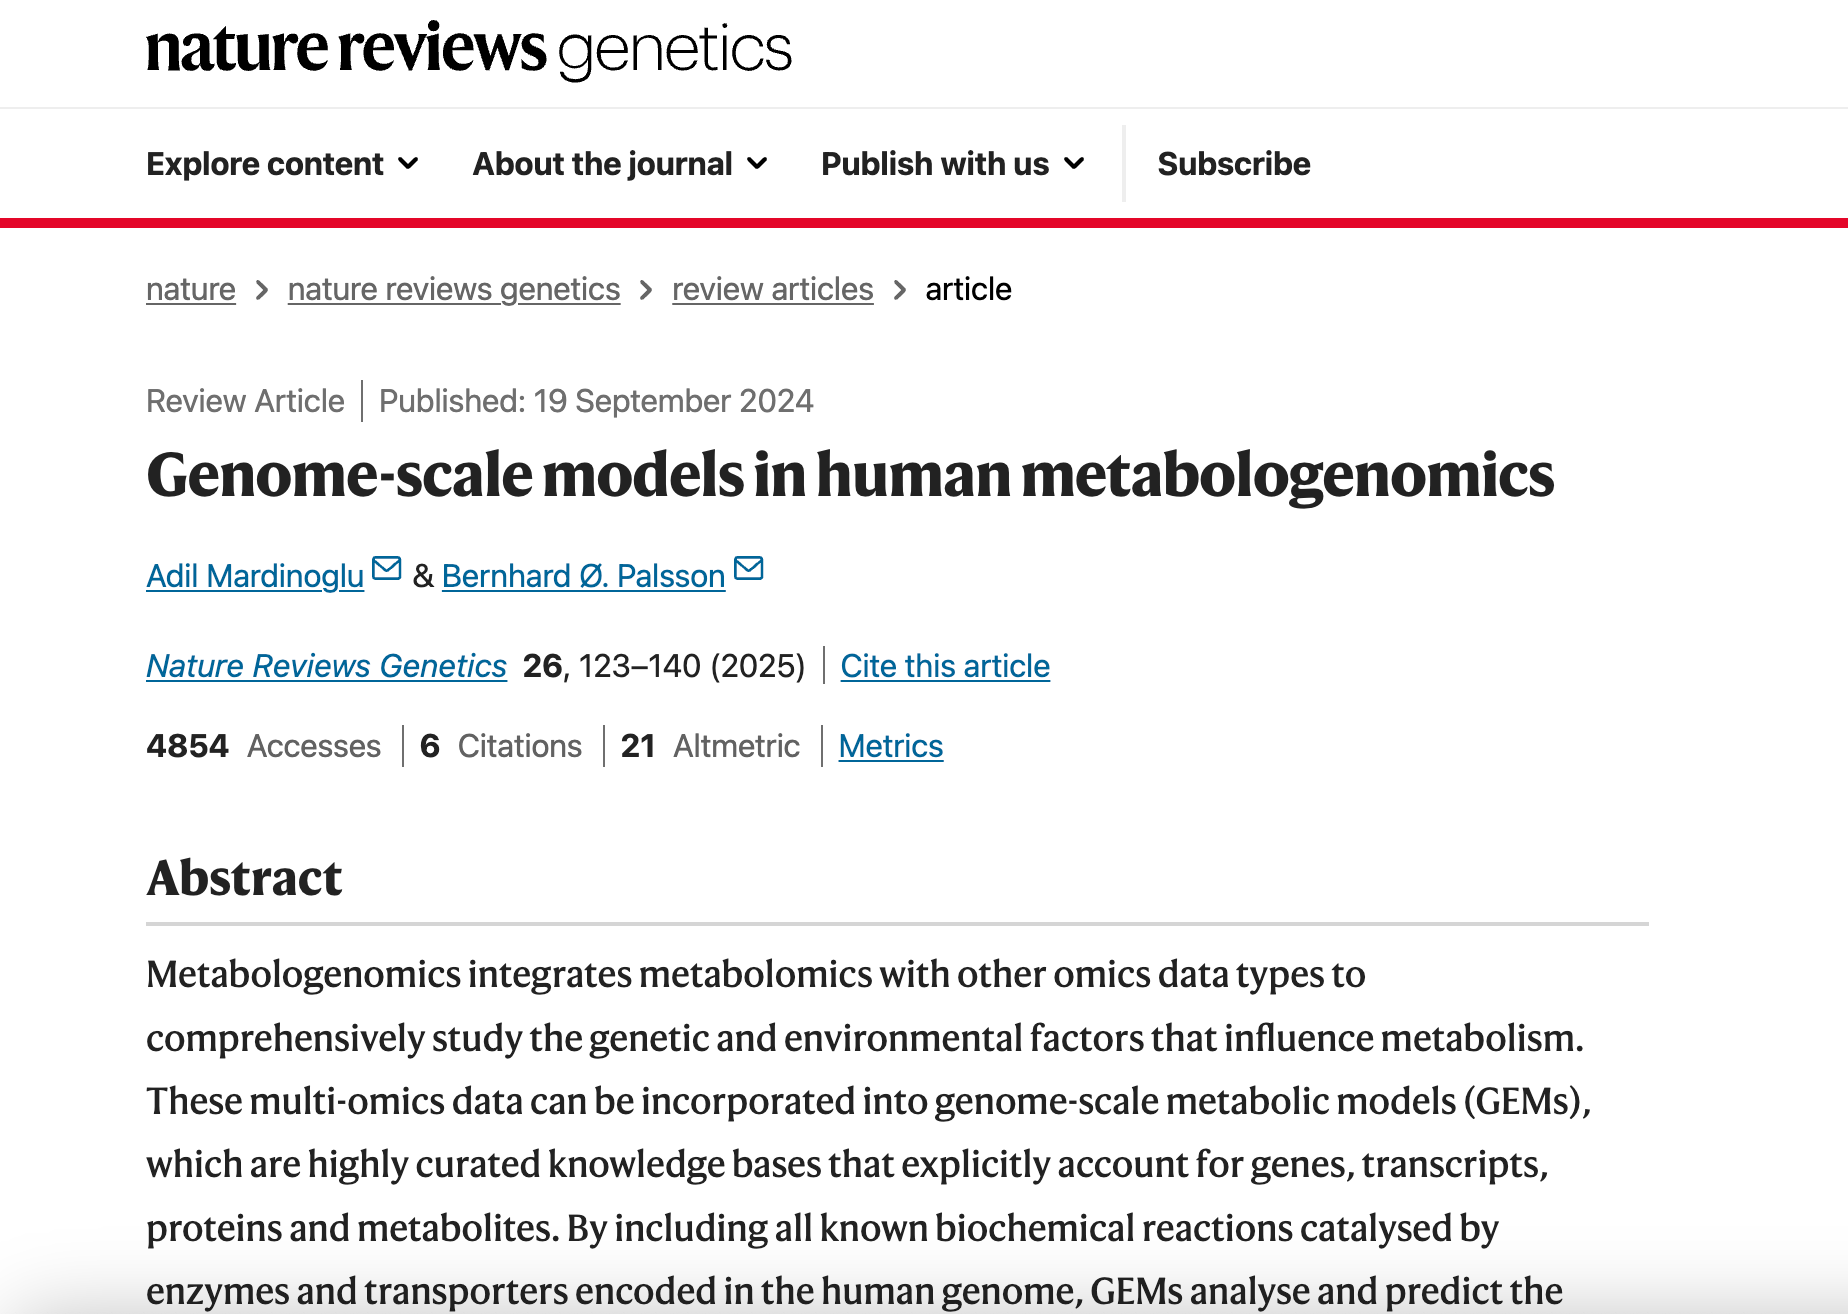Click Cite this article link
Screen dimensions: 1848x1314
[944, 666]
